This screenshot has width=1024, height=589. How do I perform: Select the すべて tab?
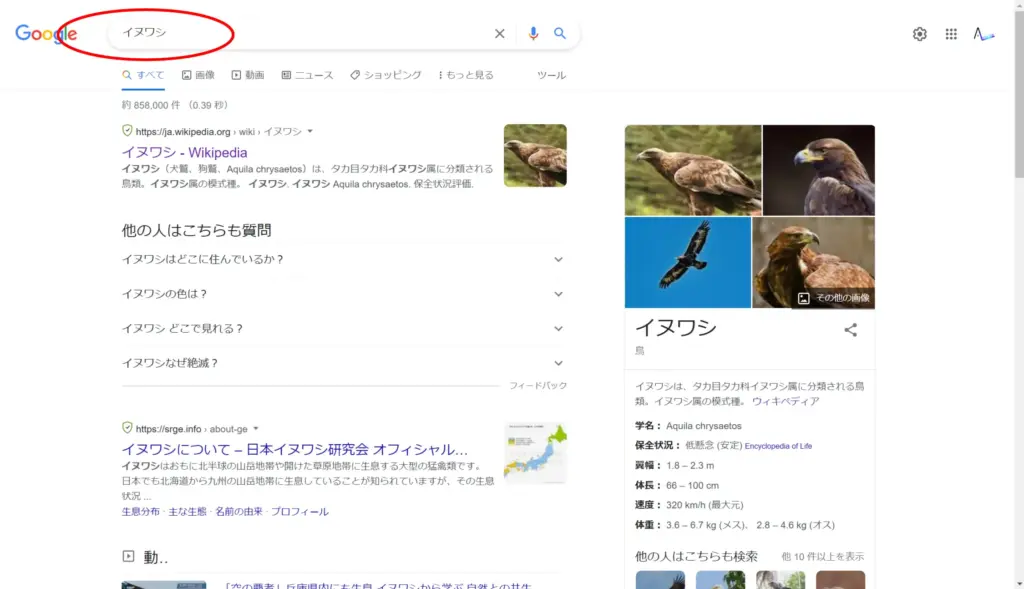tap(143, 75)
